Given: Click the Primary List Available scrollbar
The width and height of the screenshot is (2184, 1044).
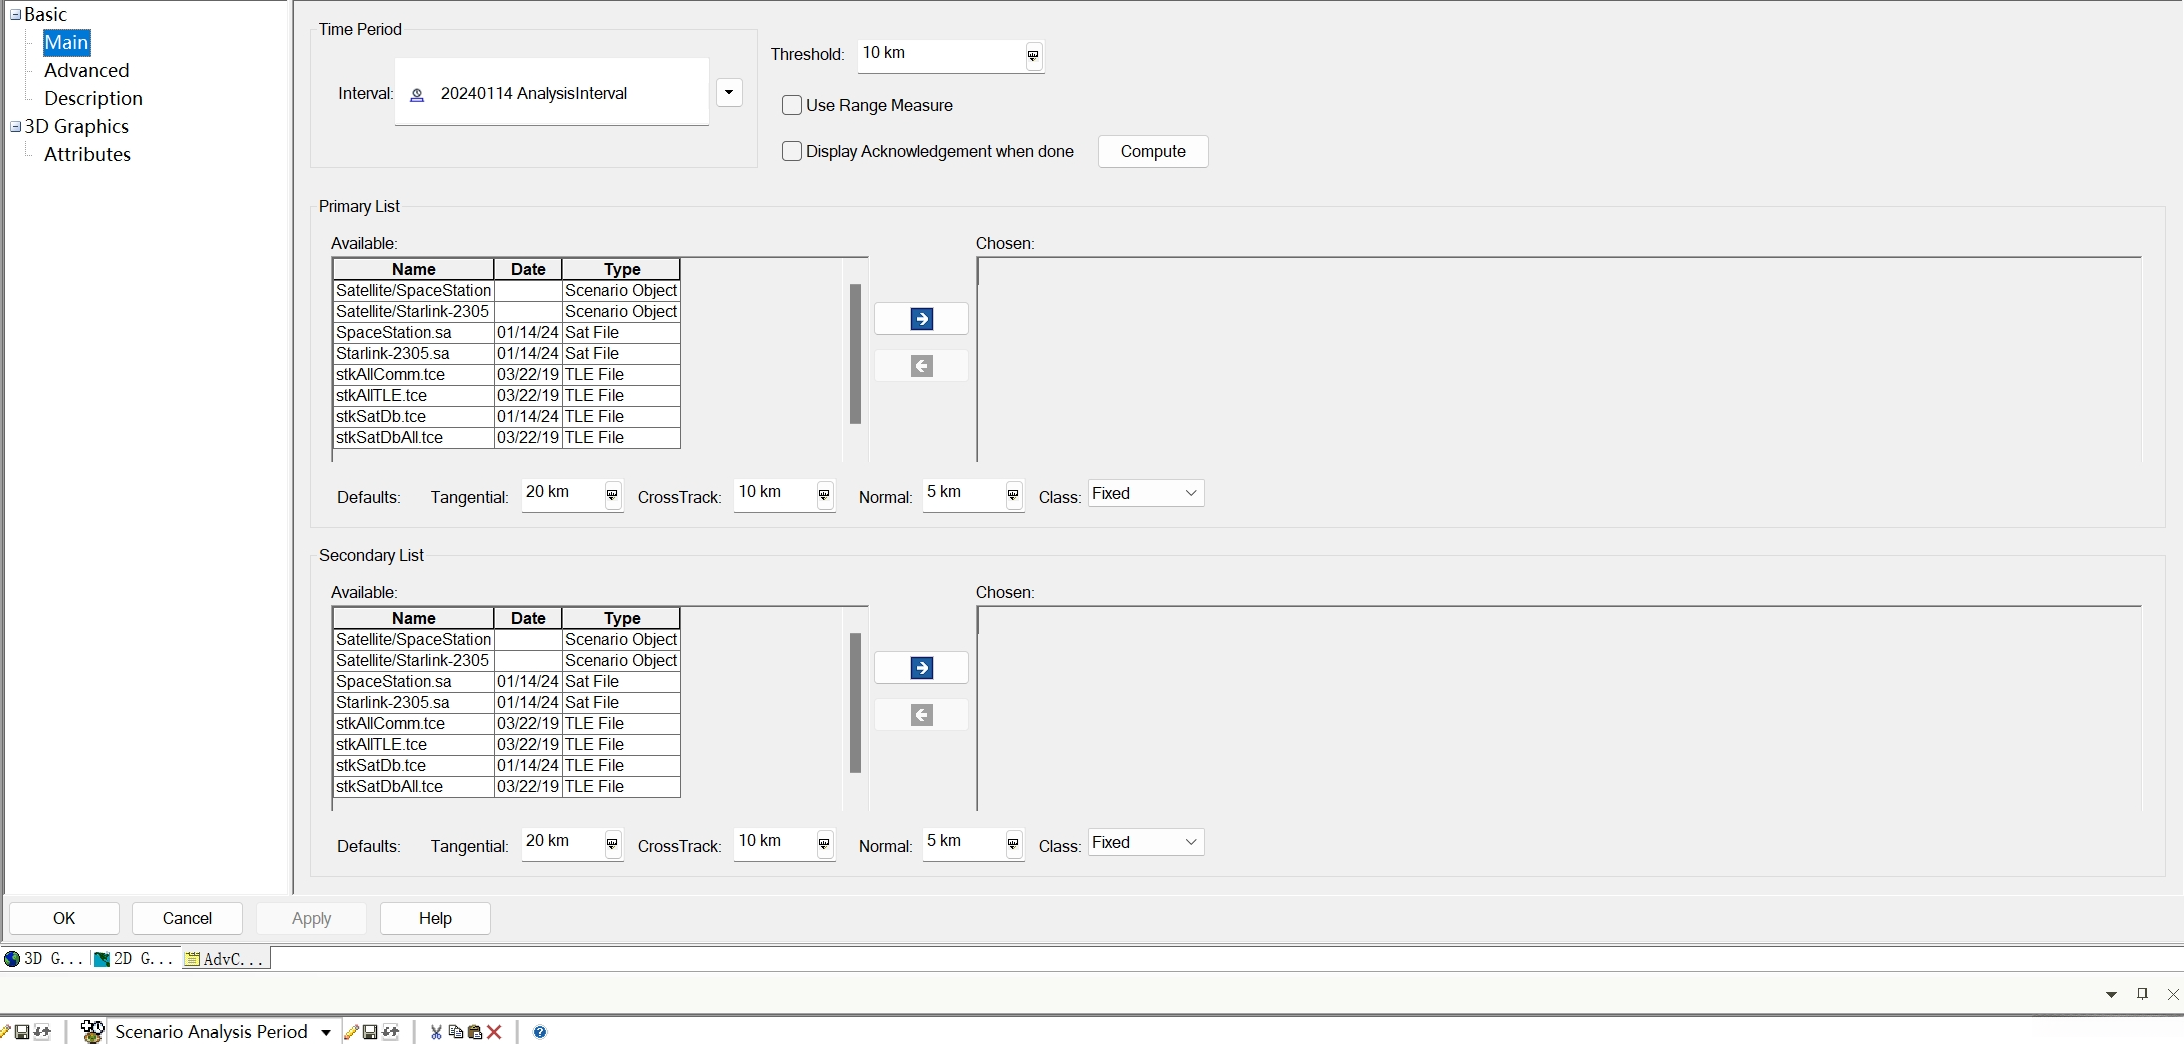Looking at the screenshot, I should click(x=855, y=354).
